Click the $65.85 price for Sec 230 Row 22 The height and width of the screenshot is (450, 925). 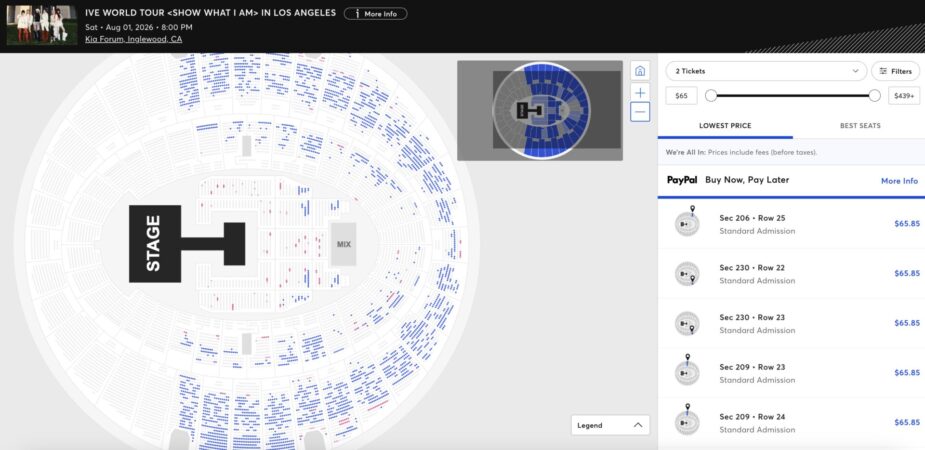pos(907,274)
